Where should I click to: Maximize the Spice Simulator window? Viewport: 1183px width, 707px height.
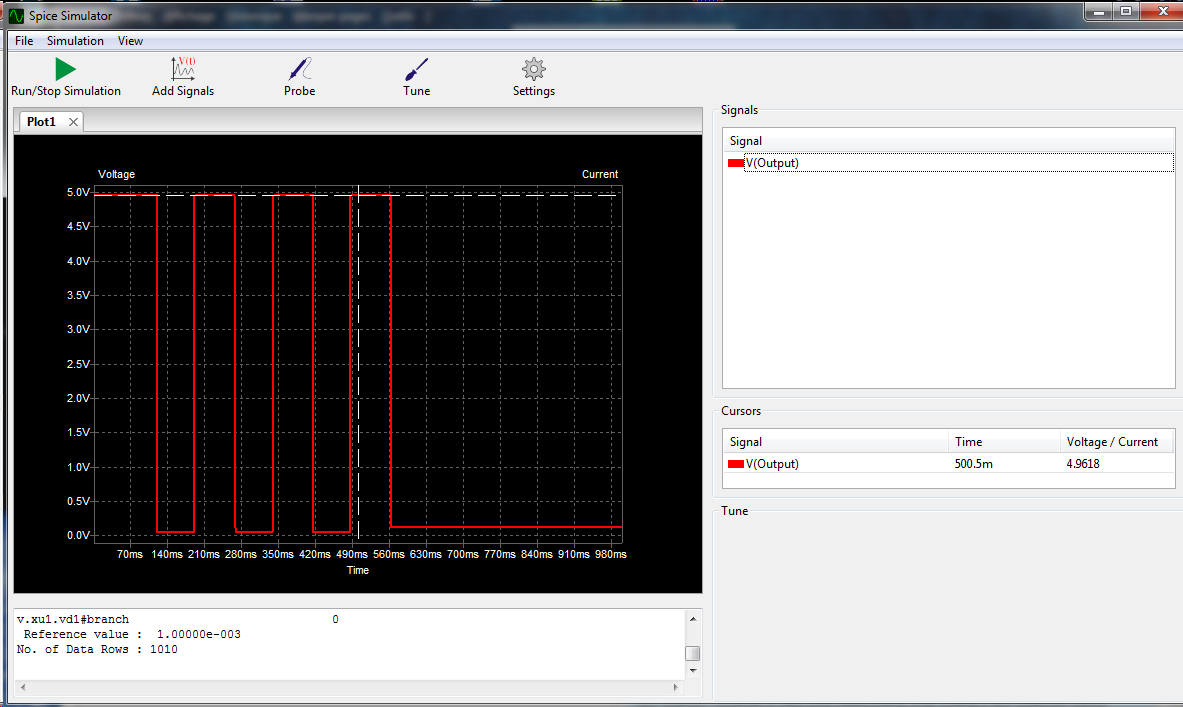click(x=1126, y=11)
